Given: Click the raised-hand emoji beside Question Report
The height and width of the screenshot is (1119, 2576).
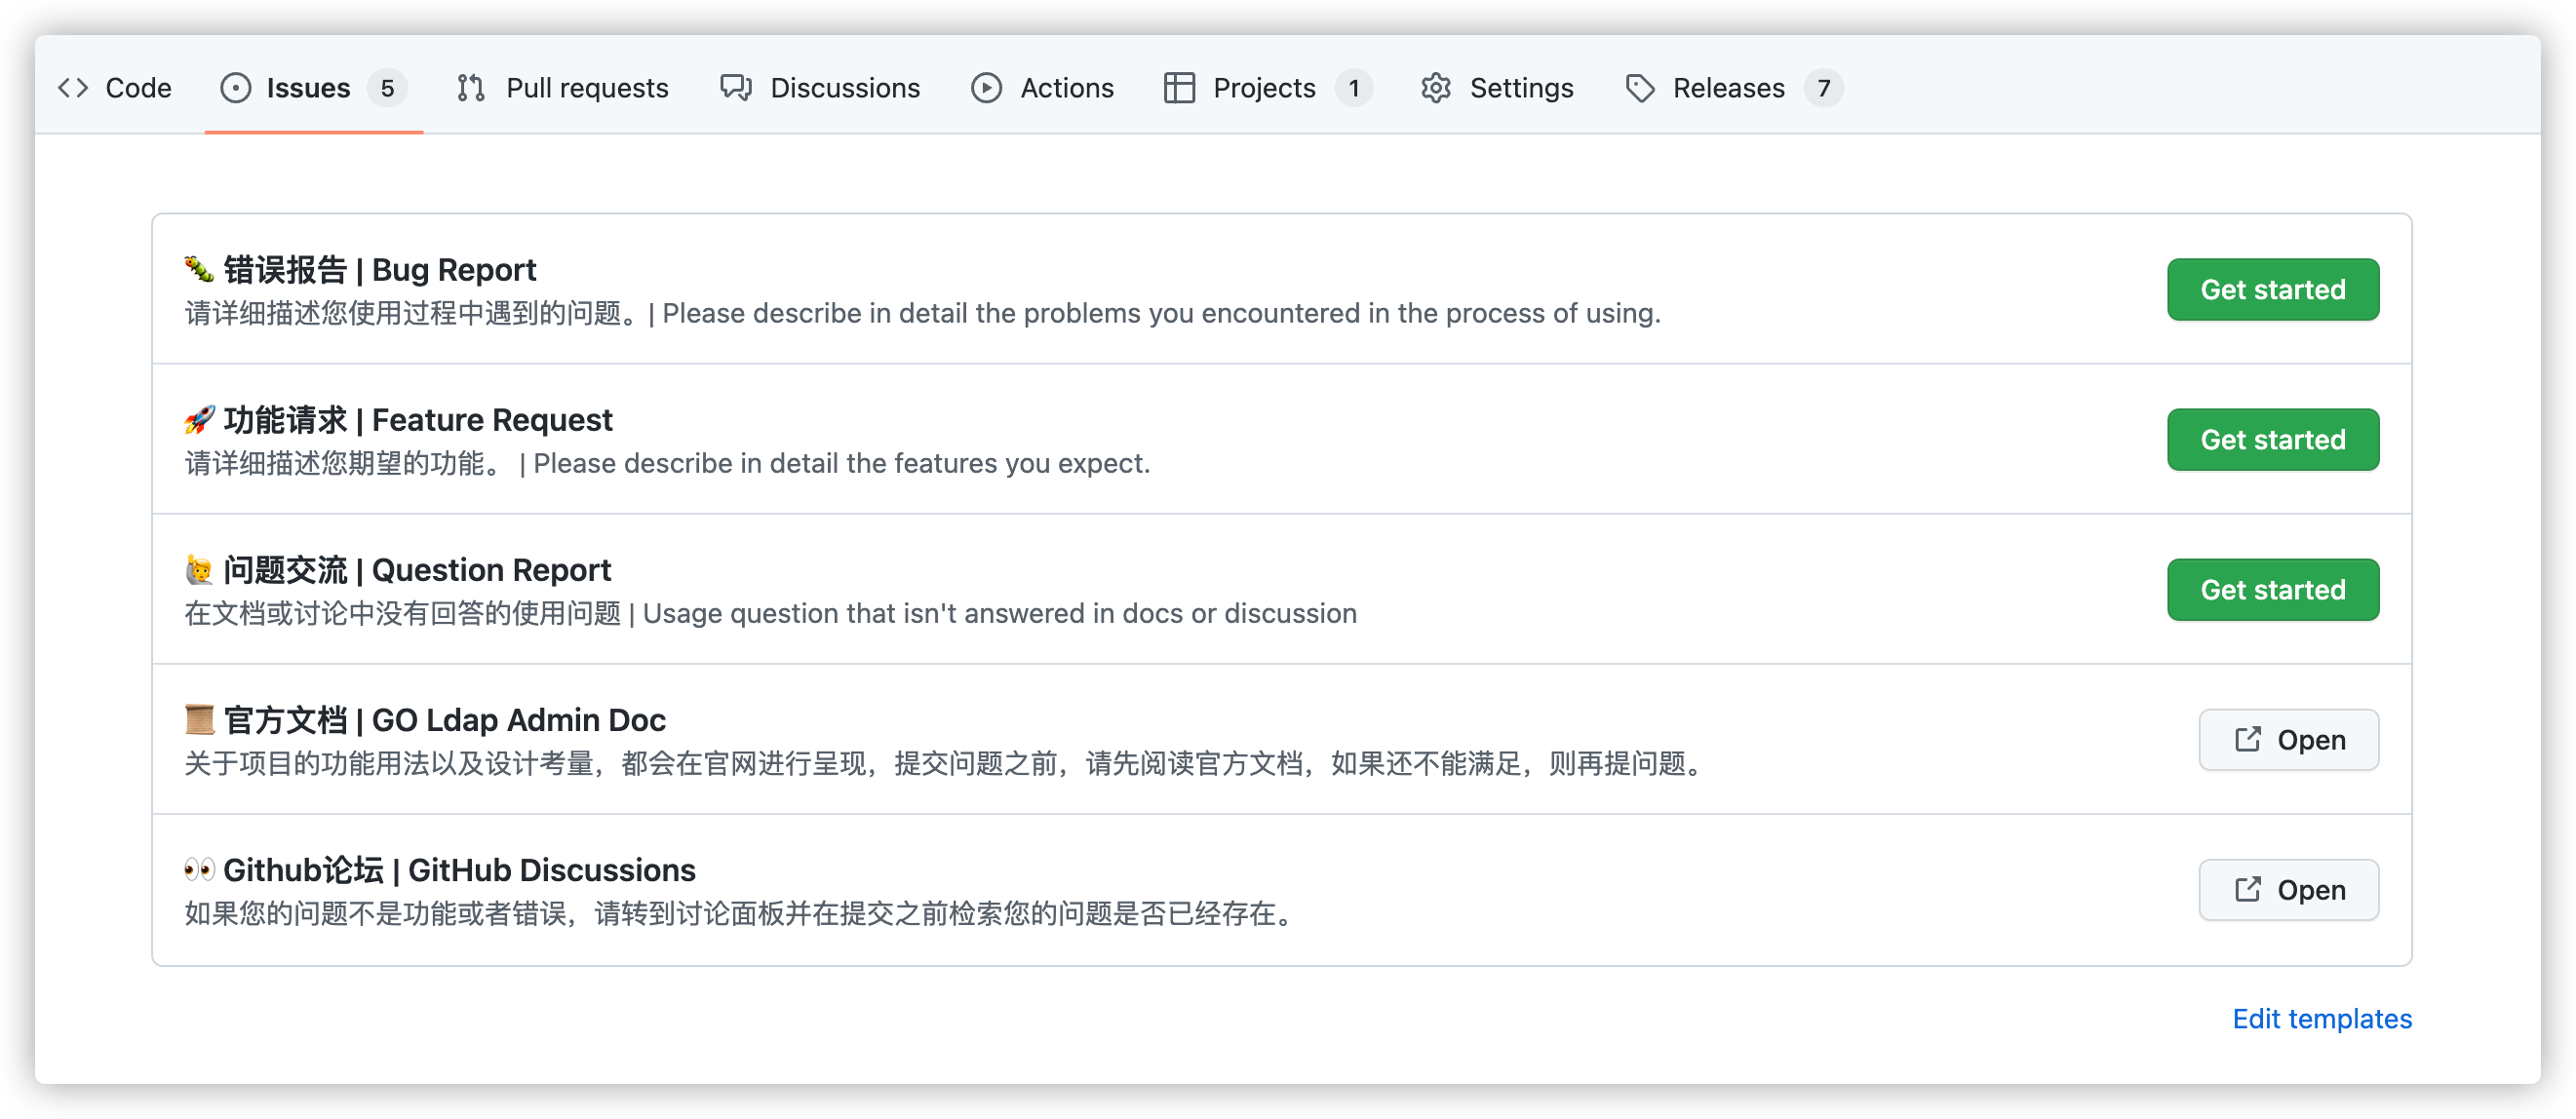Looking at the screenshot, I should pyautogui.click(x=199, y=569).
